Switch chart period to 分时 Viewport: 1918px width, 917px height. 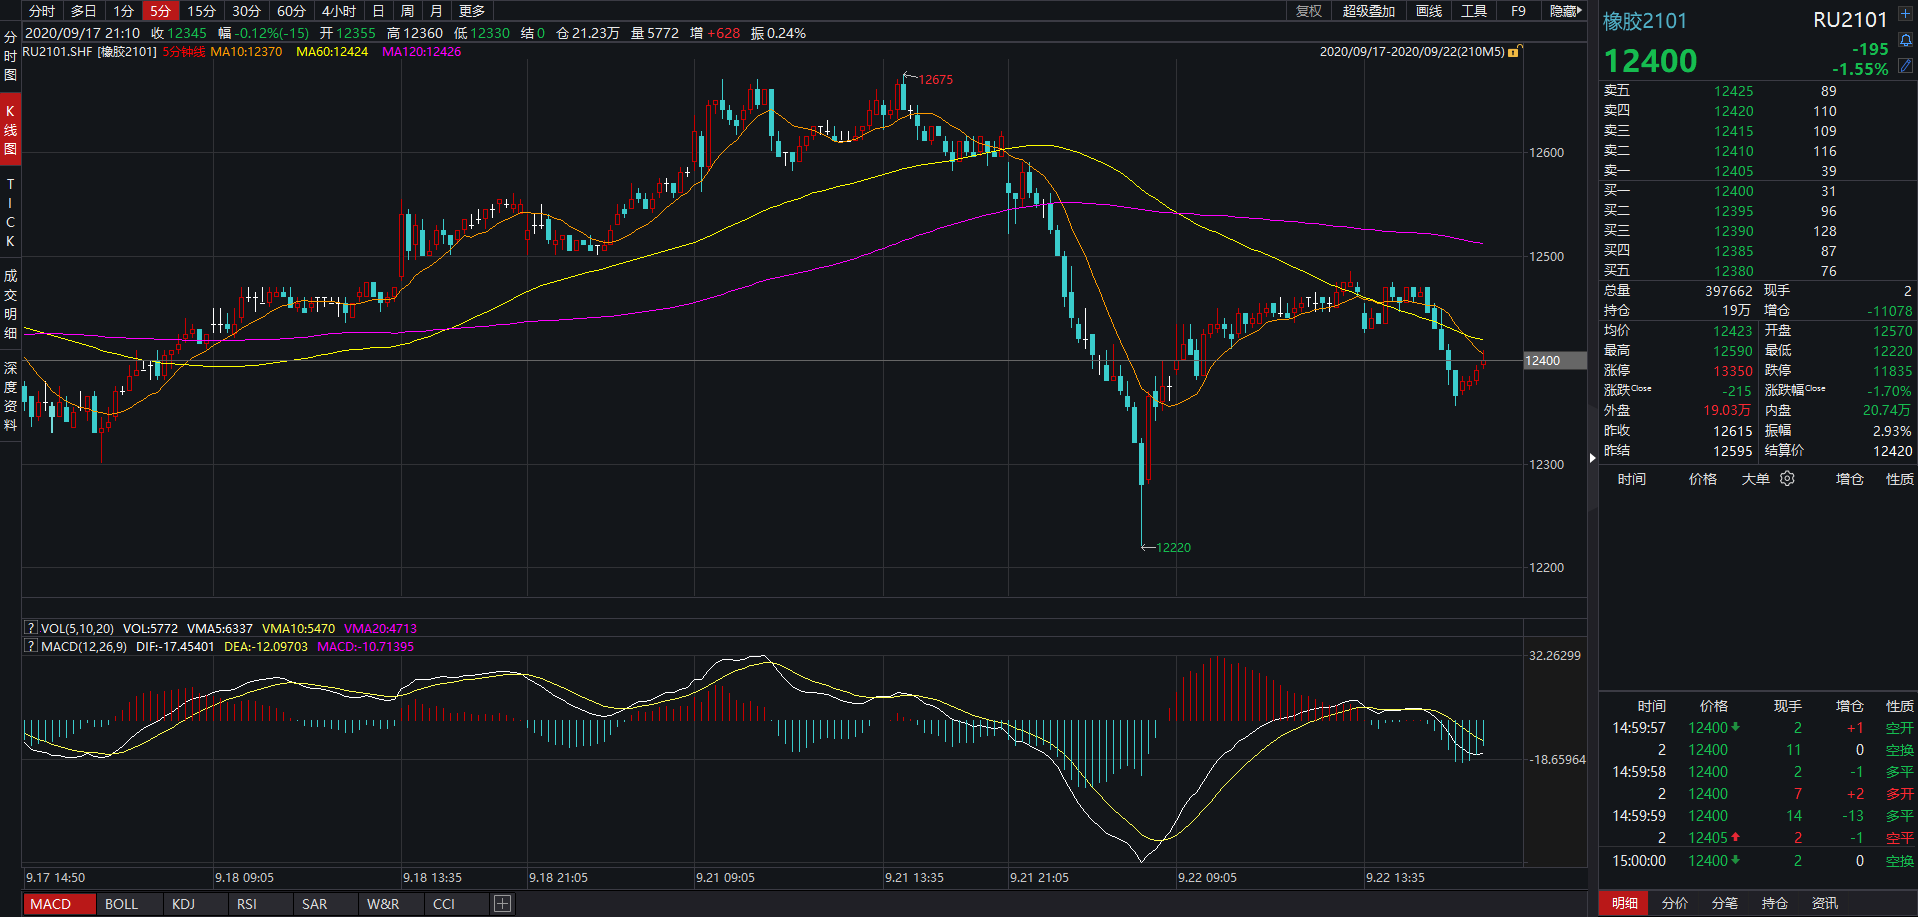click(42, 11)
